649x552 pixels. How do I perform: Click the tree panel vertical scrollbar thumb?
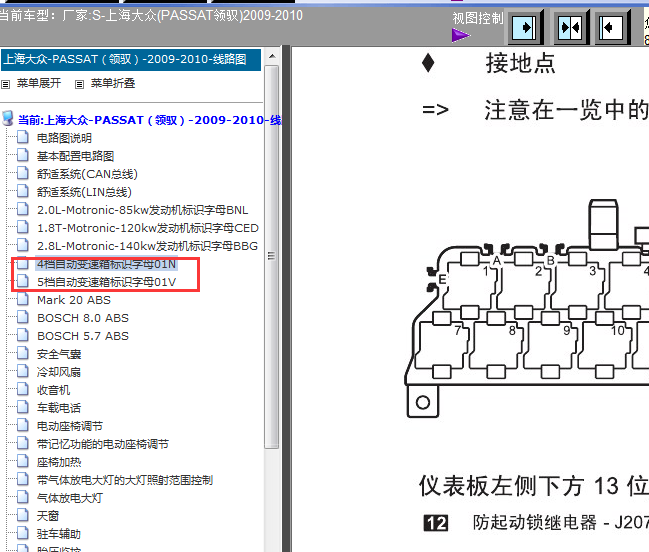(272, 256)
